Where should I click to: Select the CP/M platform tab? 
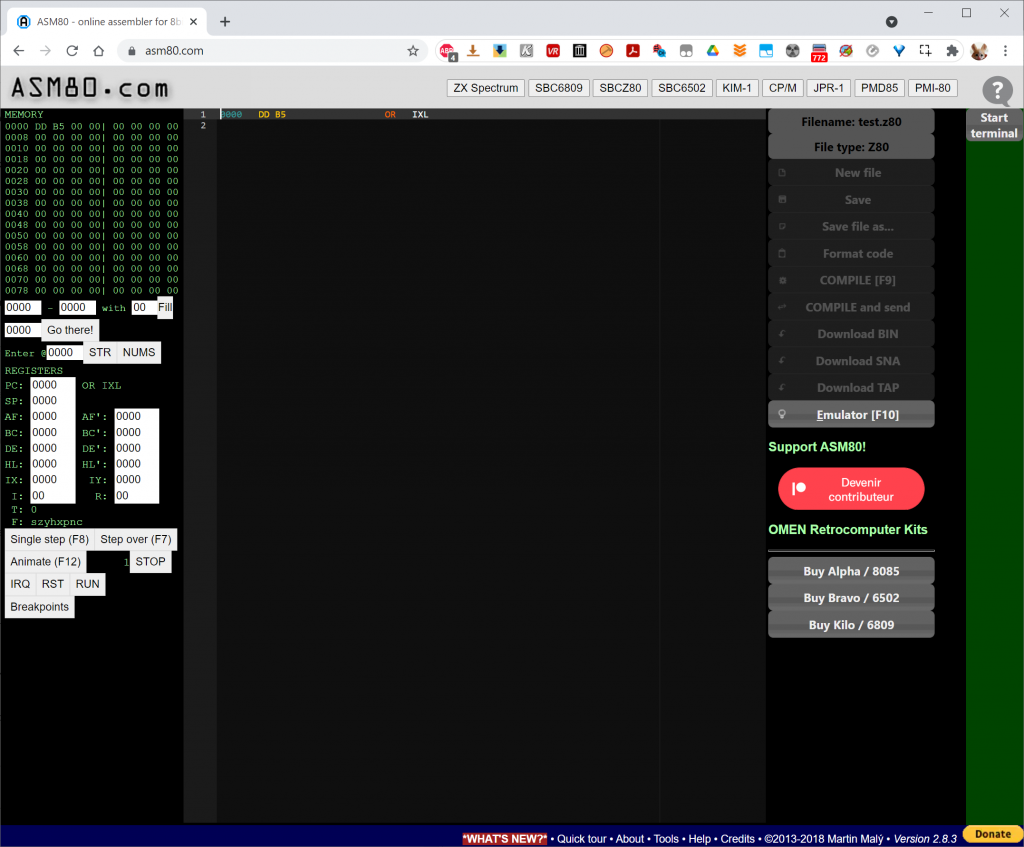pyautogui.click(x=782, y=87)
